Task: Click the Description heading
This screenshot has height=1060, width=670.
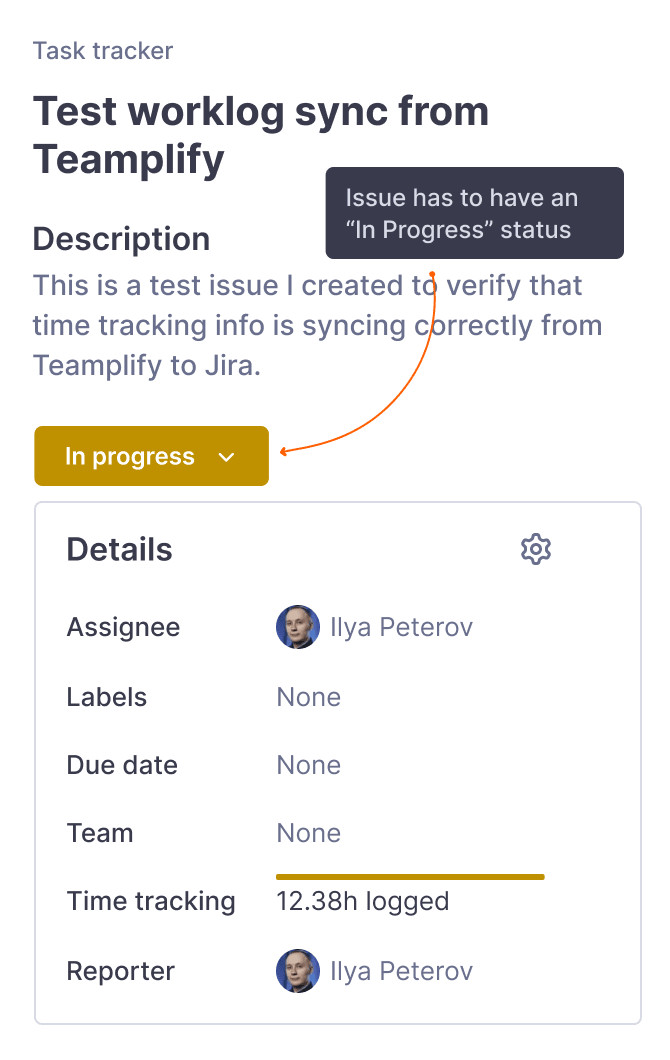Action: (x=121, y=239)
